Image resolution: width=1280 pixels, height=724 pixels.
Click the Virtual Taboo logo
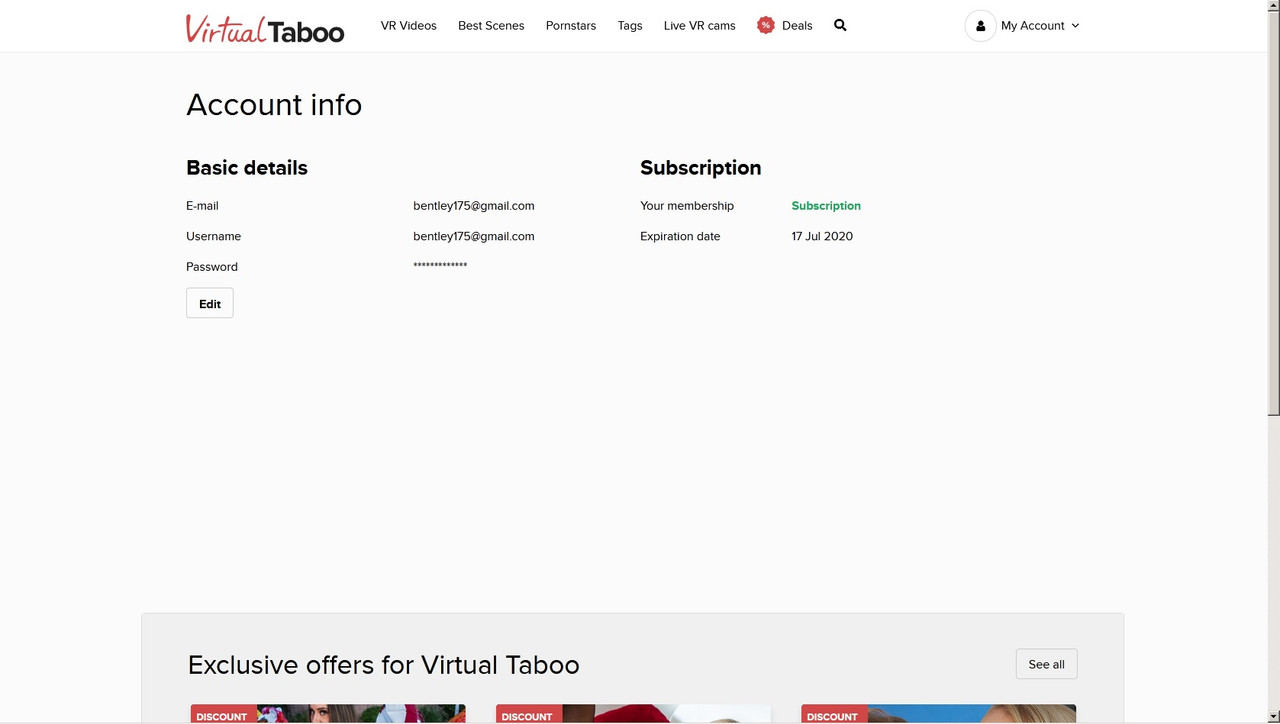coord(265,28)
